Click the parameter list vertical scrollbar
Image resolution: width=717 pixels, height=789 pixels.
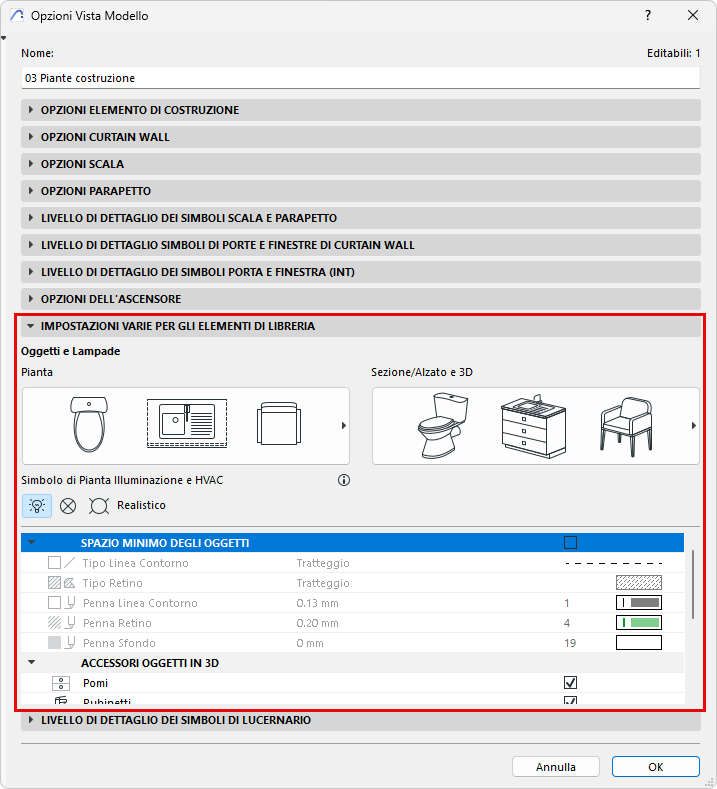[693, 584]
